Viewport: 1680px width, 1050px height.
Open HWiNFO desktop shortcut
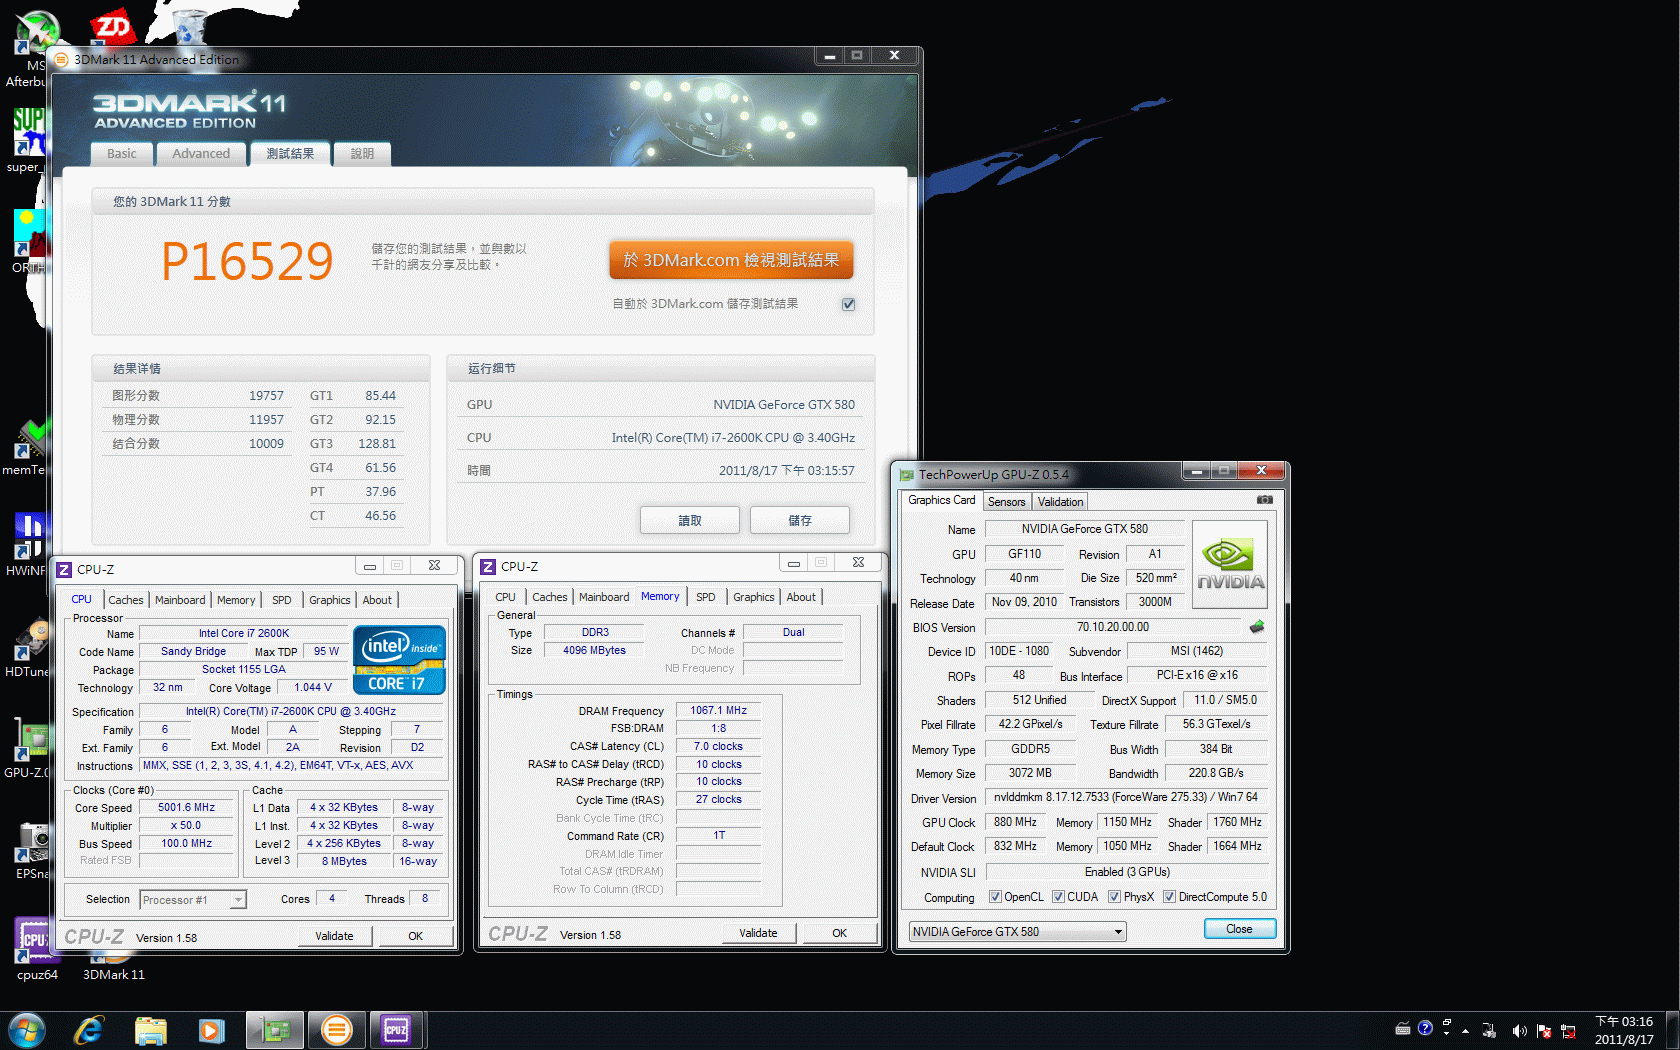27,545
